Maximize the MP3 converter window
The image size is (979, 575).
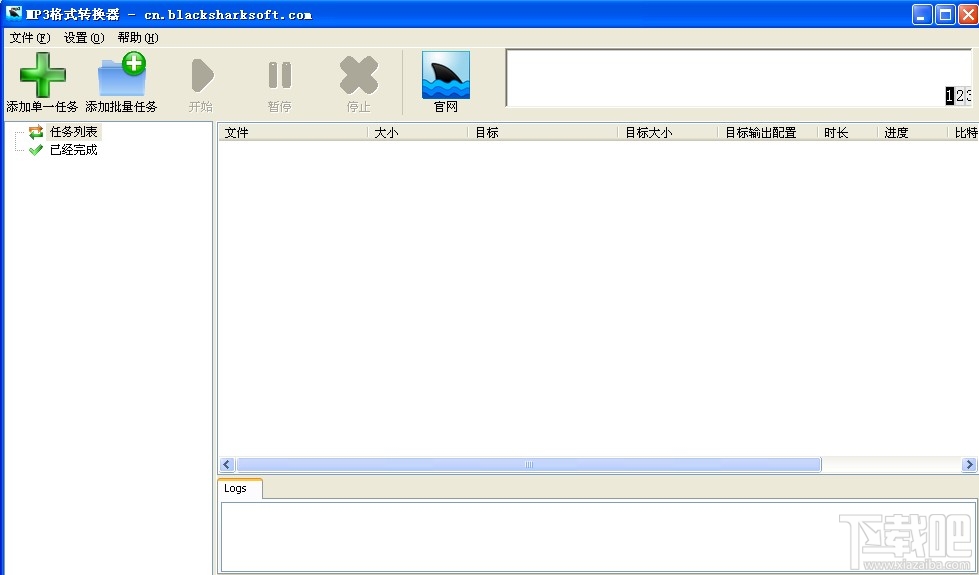tap(945, 14)
